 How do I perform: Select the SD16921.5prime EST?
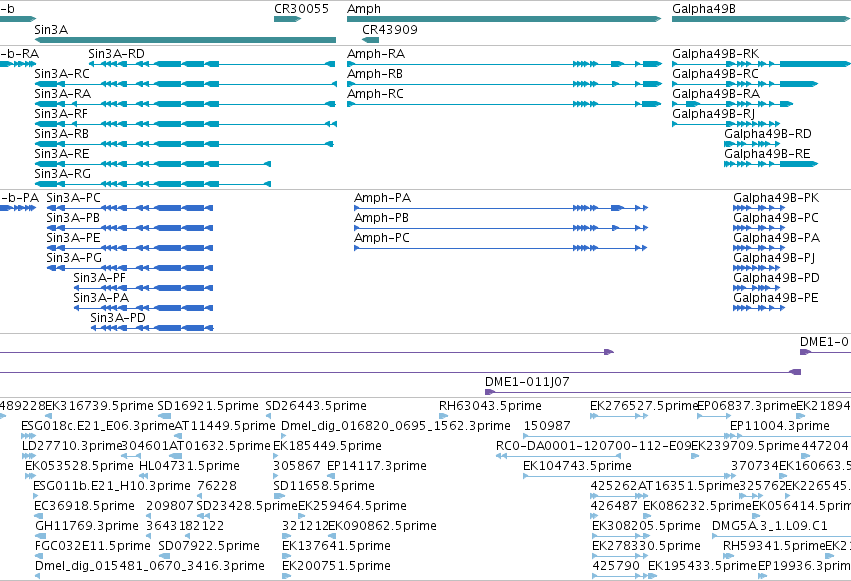[x=164, y=416]
